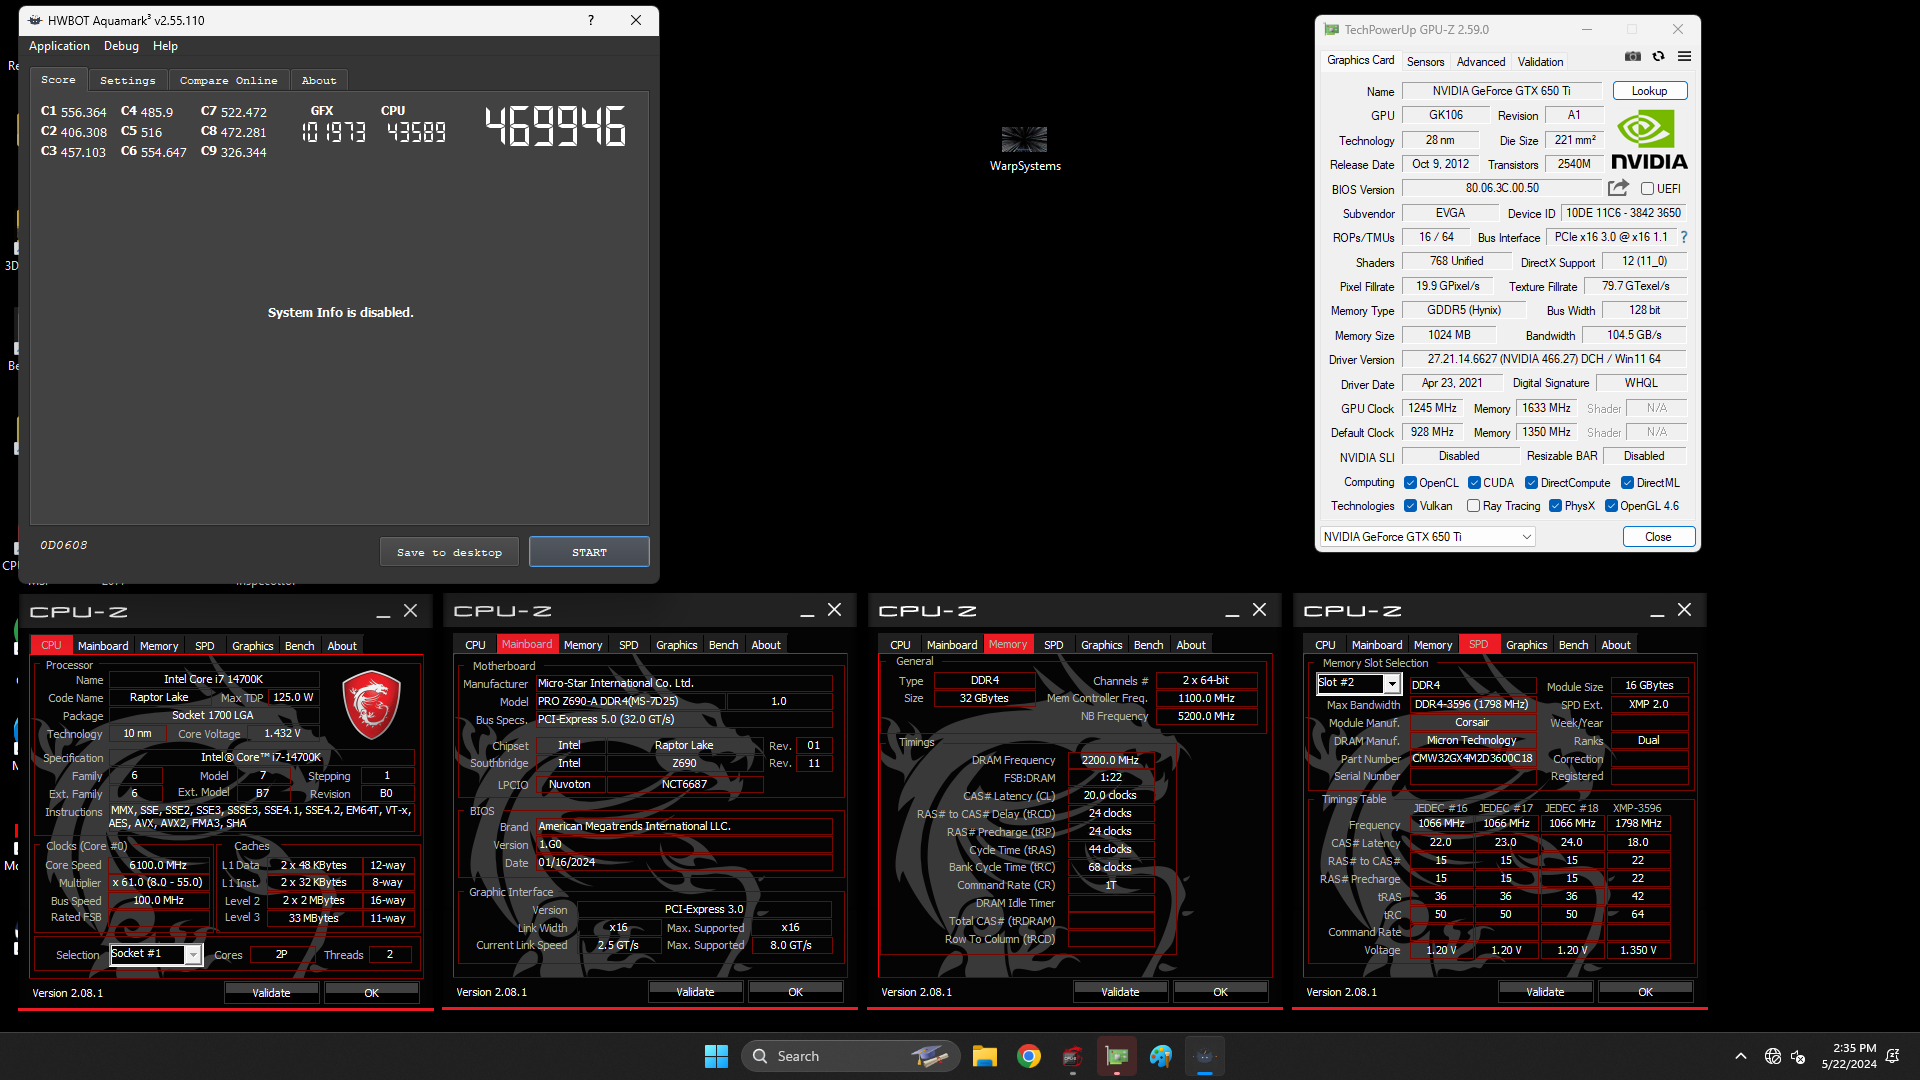
Task: Click the GPU Name field NVIDIA GeForce GTX 650 Ti
Action: (x=1501, y=91)
